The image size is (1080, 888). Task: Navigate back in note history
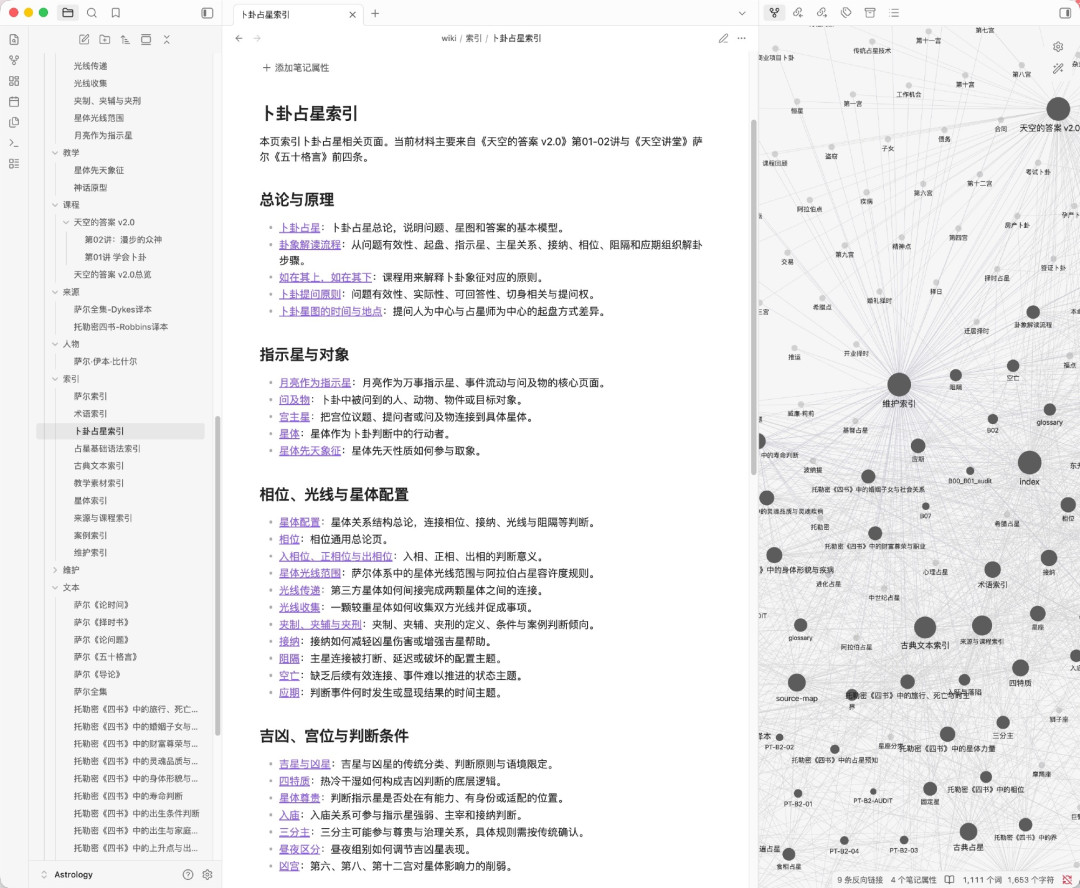click(239, 39)
